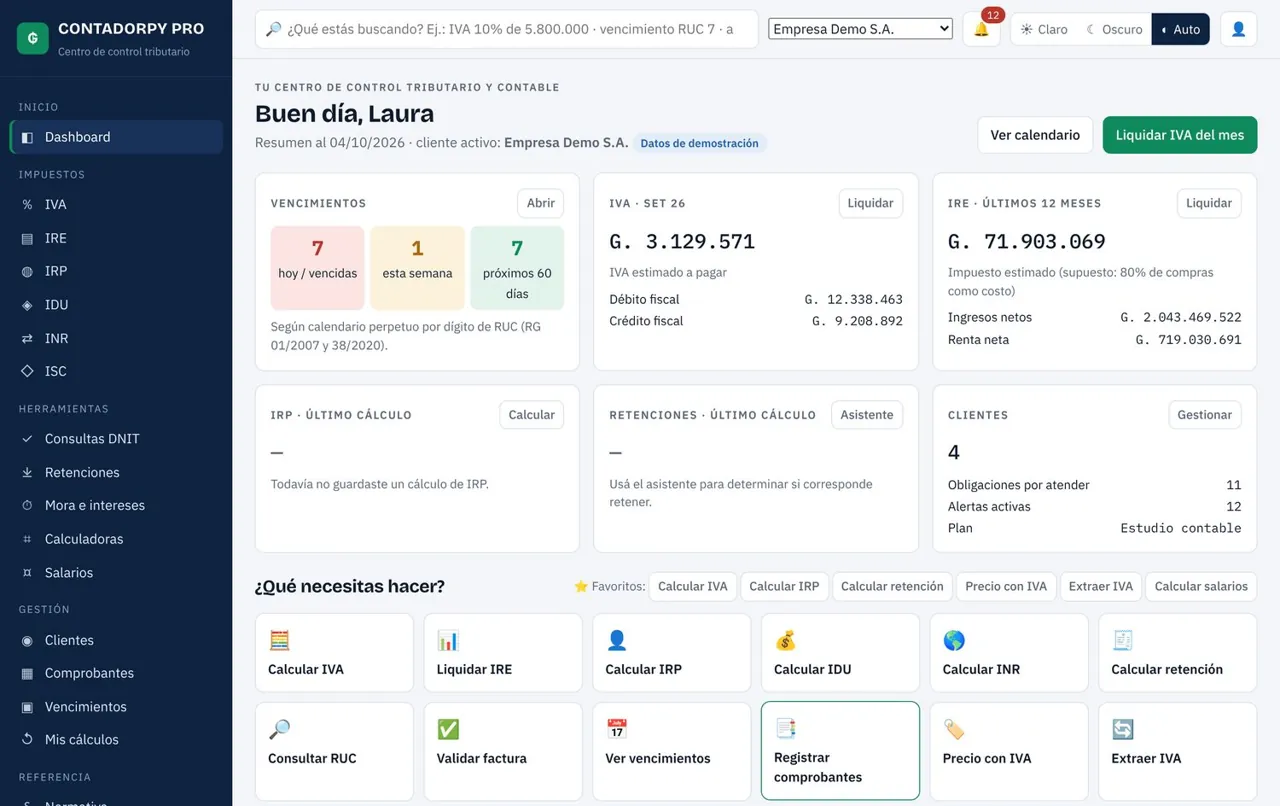Click the Liquidar IVA del mes button
Image resolution: width=1280 pixels, height=806 pixels.
point(1180,135)
